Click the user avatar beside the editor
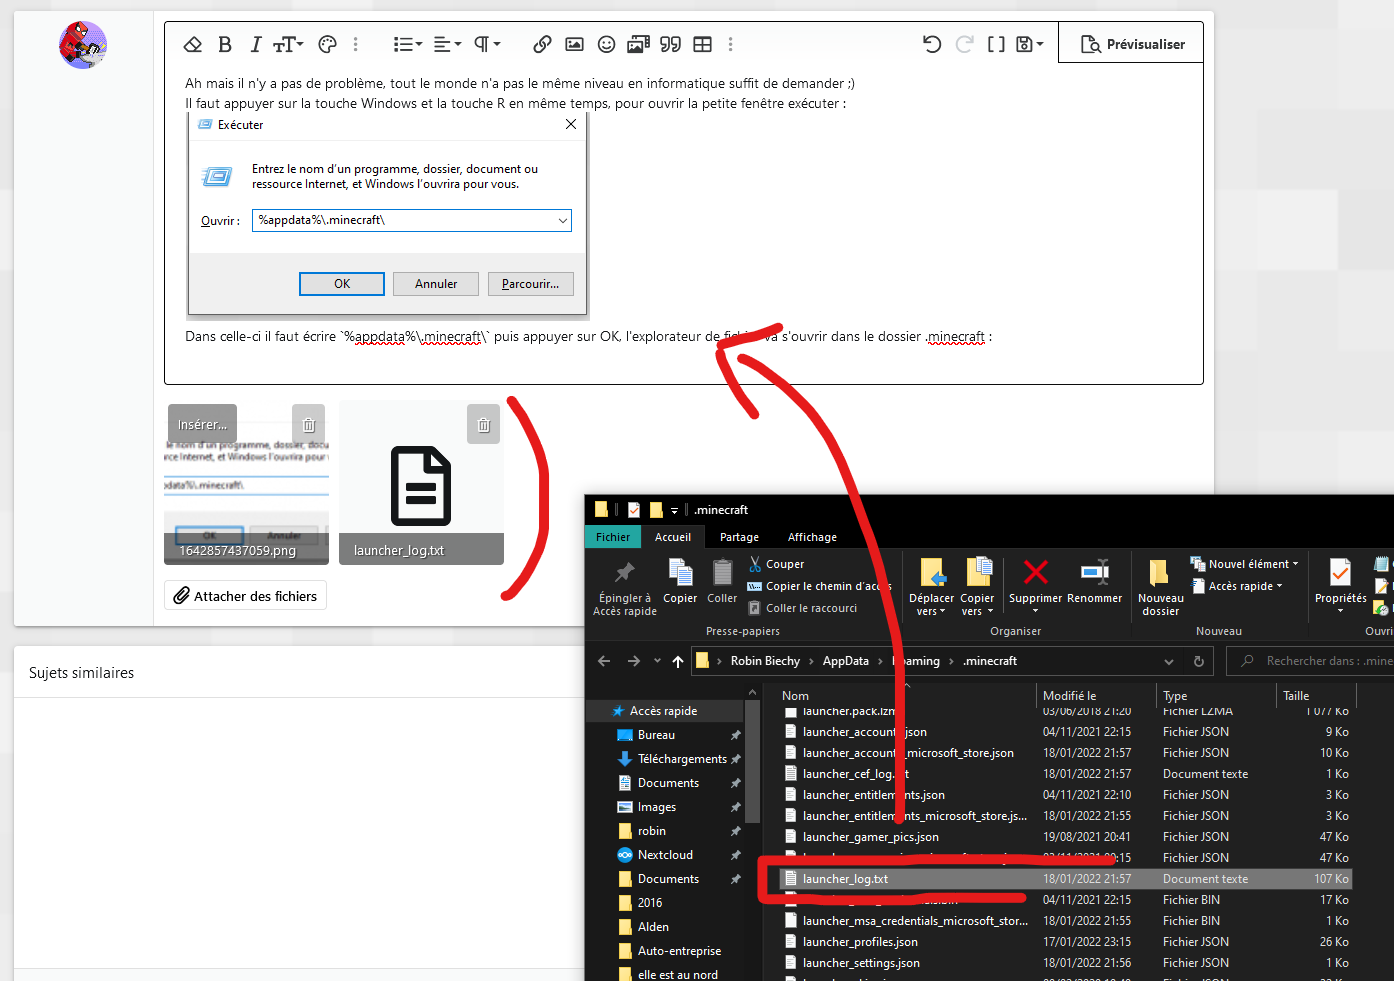 (x=83, y=45)
